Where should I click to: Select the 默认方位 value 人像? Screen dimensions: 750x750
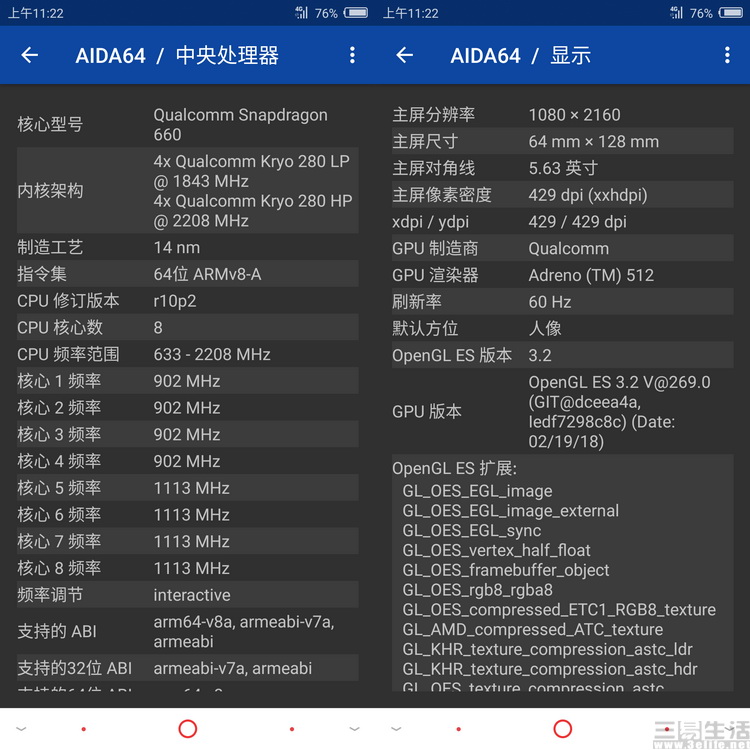pos(545,329)
